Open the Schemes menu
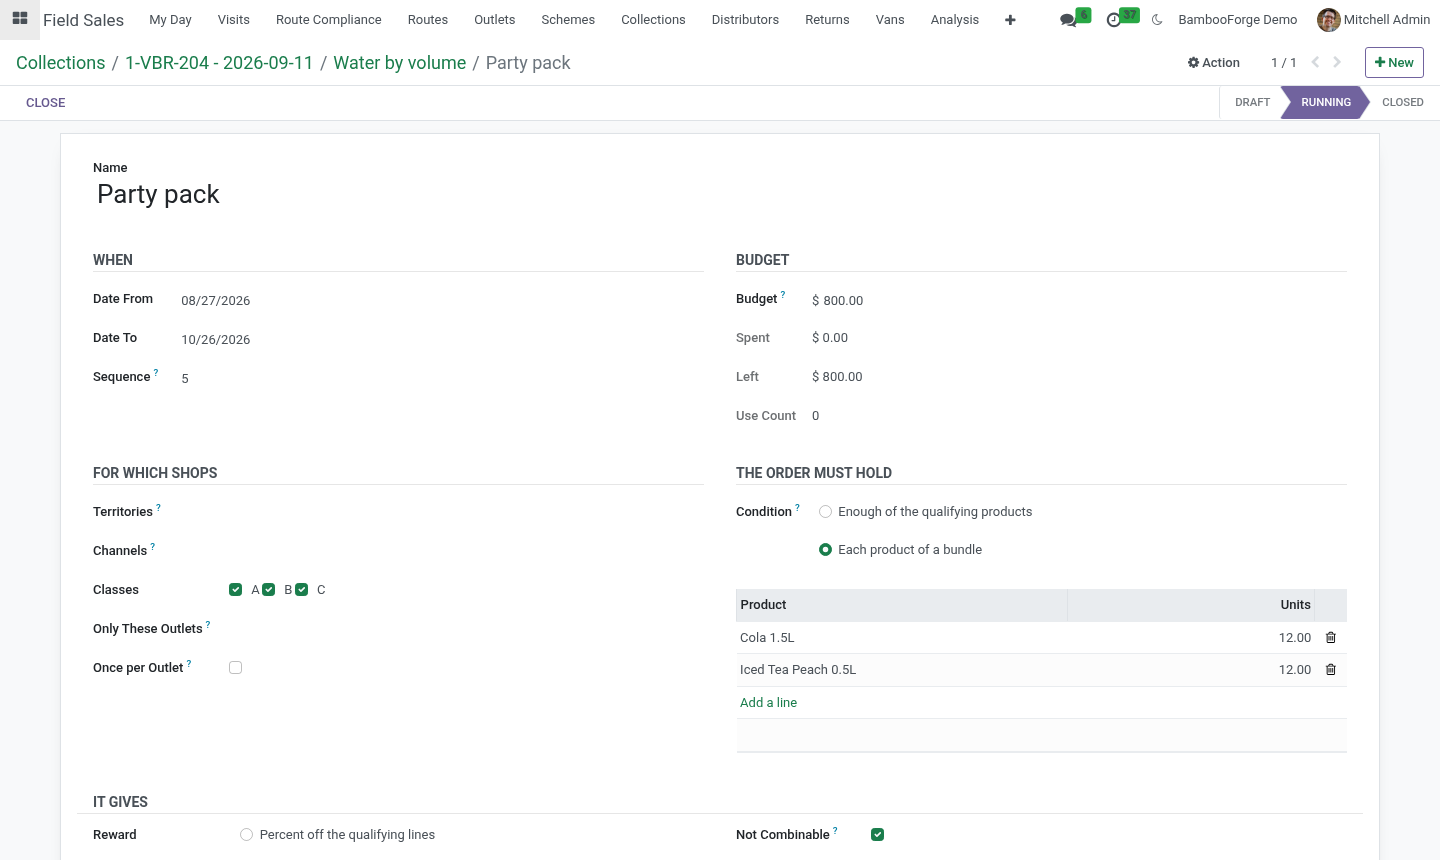 click(x=568, y=20)
